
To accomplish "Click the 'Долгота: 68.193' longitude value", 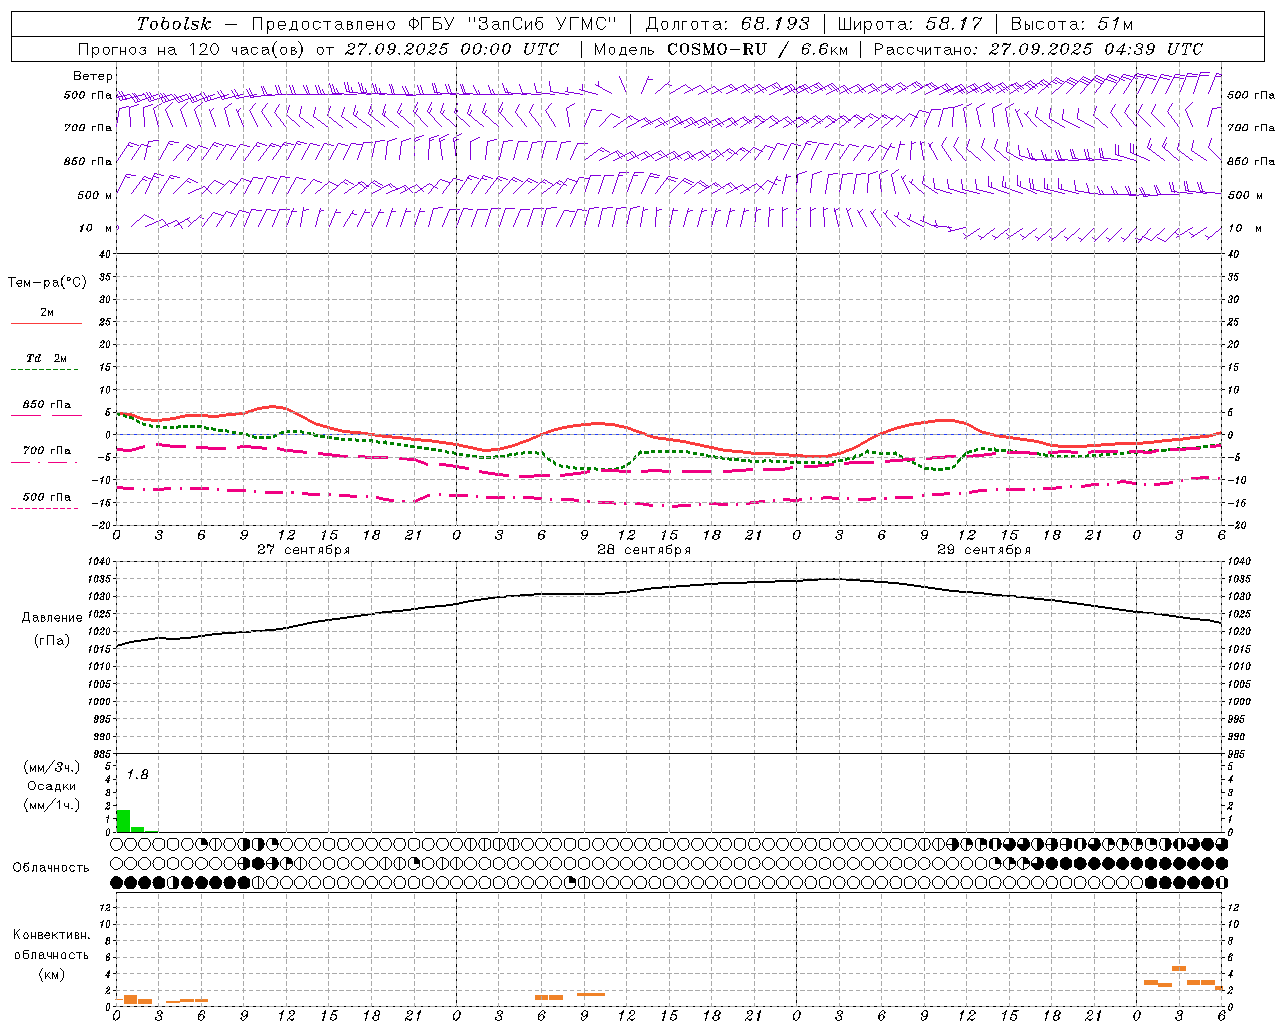I will pyautogui.click(x=728, y=24).
